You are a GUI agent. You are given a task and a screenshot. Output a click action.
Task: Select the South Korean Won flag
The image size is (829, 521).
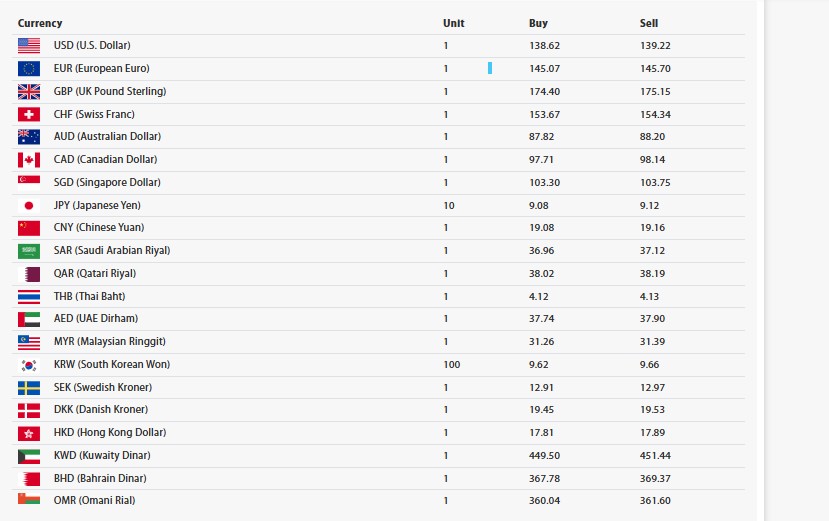pos(29,365)
